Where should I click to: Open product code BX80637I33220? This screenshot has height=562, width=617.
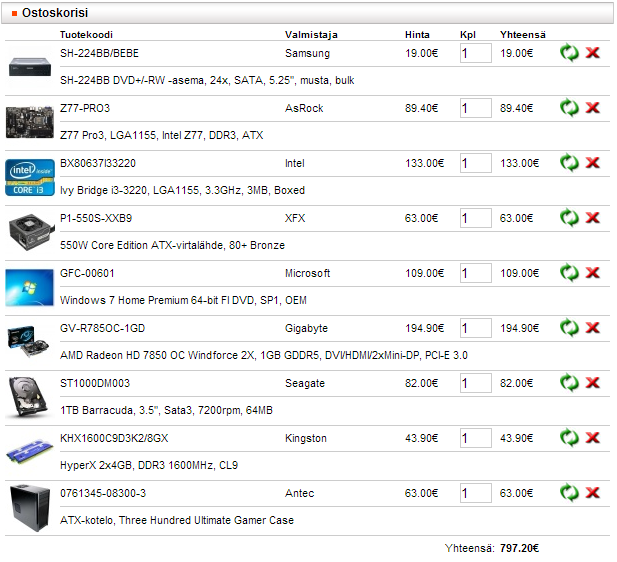[x=98, y=163]
